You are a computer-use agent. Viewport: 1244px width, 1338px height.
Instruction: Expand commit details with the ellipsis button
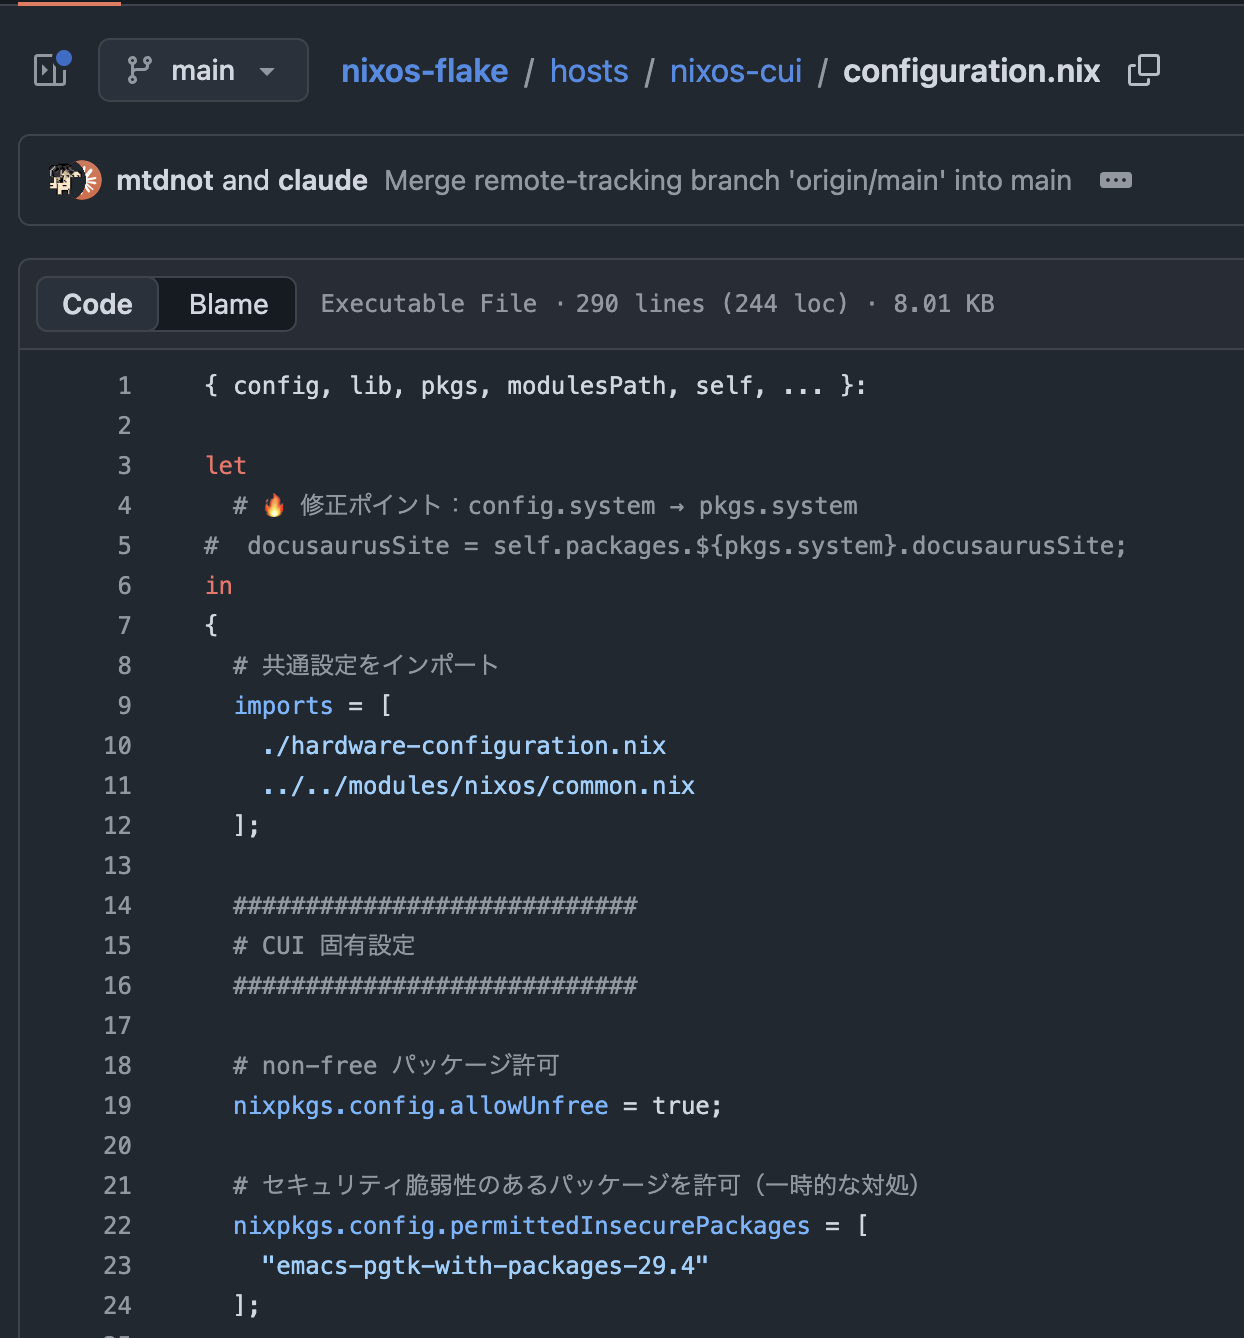tap(1116, 180)
